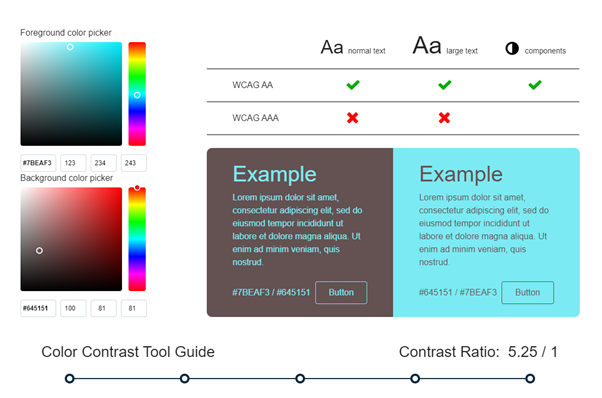Click the foreground red value field 123
The height and width of the screenshot is (398, 602).
[73, 163]
